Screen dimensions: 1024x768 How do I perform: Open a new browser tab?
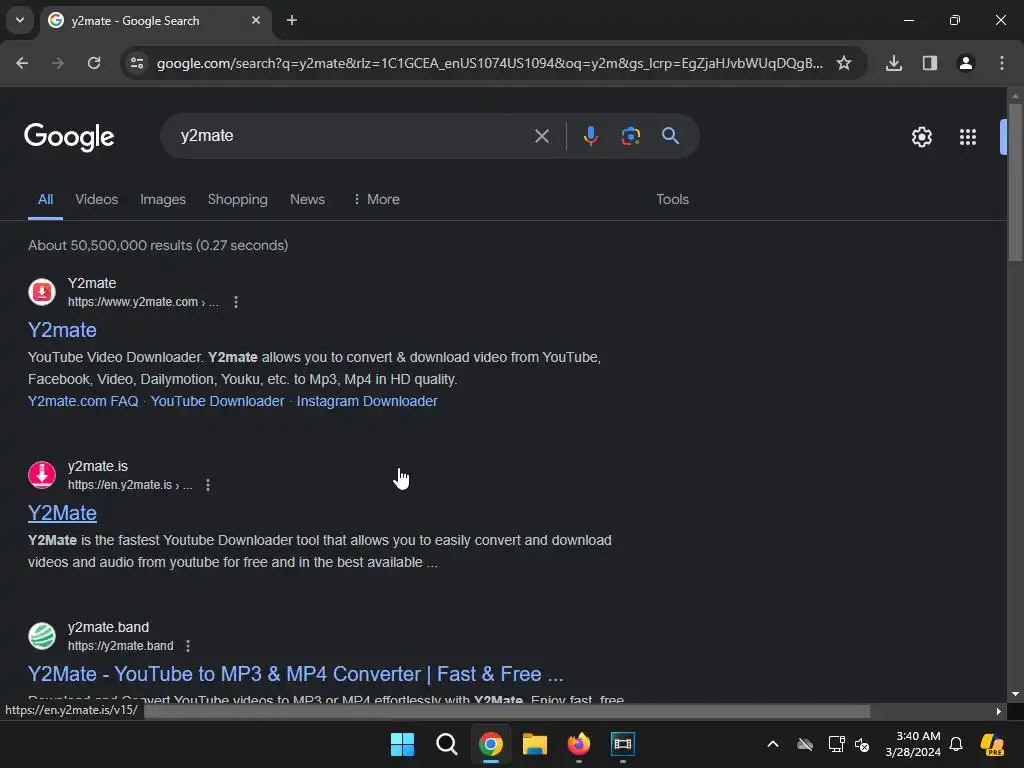pos(292,20)
